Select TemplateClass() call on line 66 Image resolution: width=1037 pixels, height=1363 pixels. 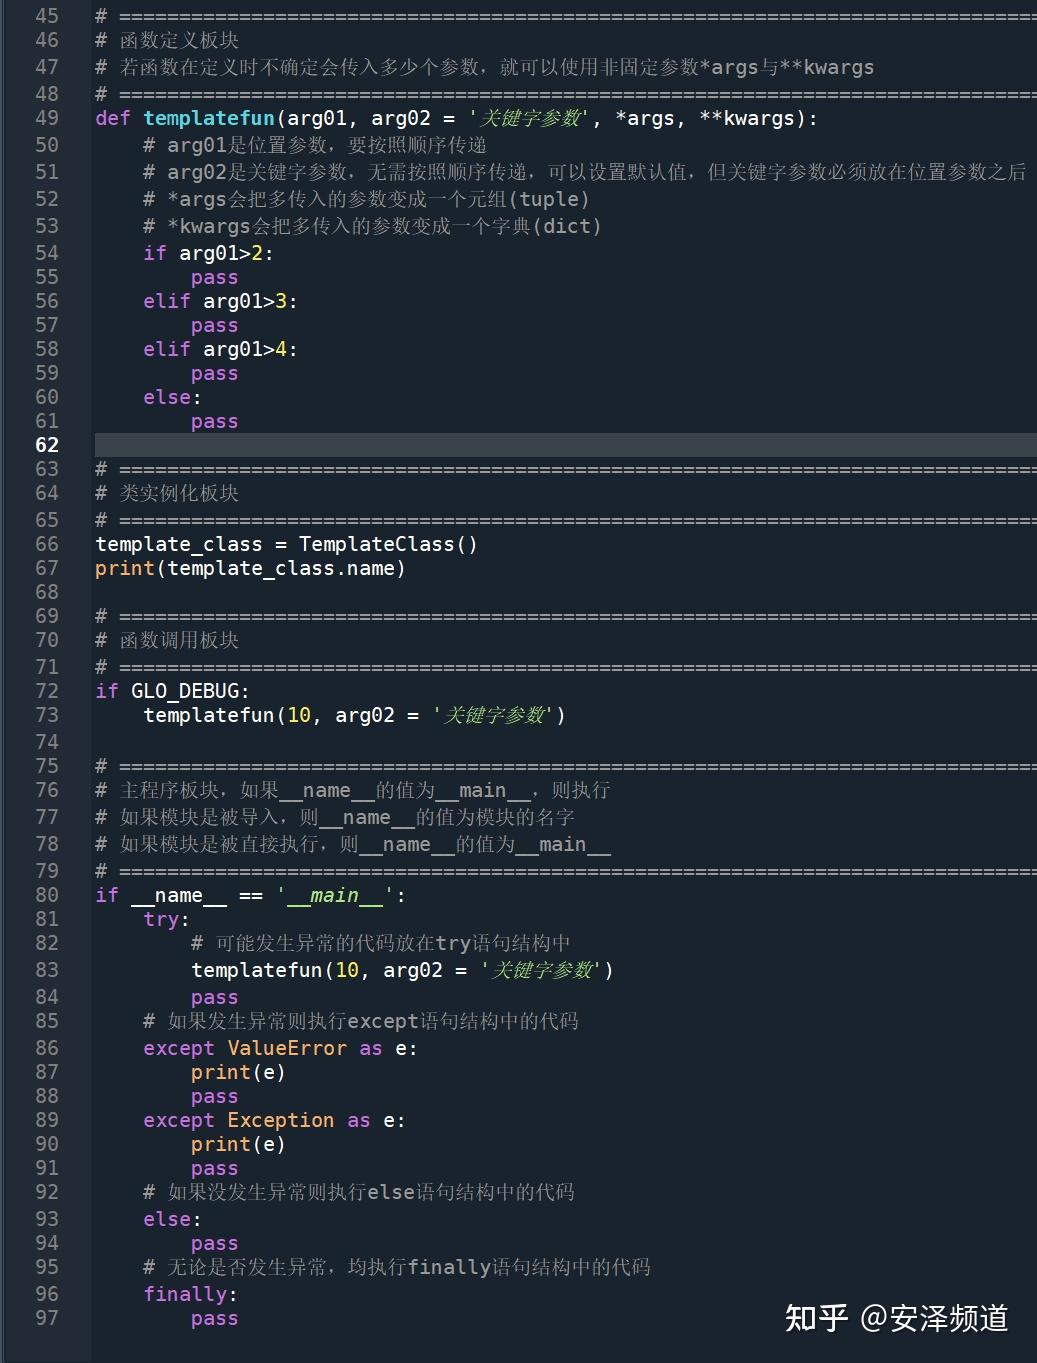pyautogui.click(x=387, y=544)
